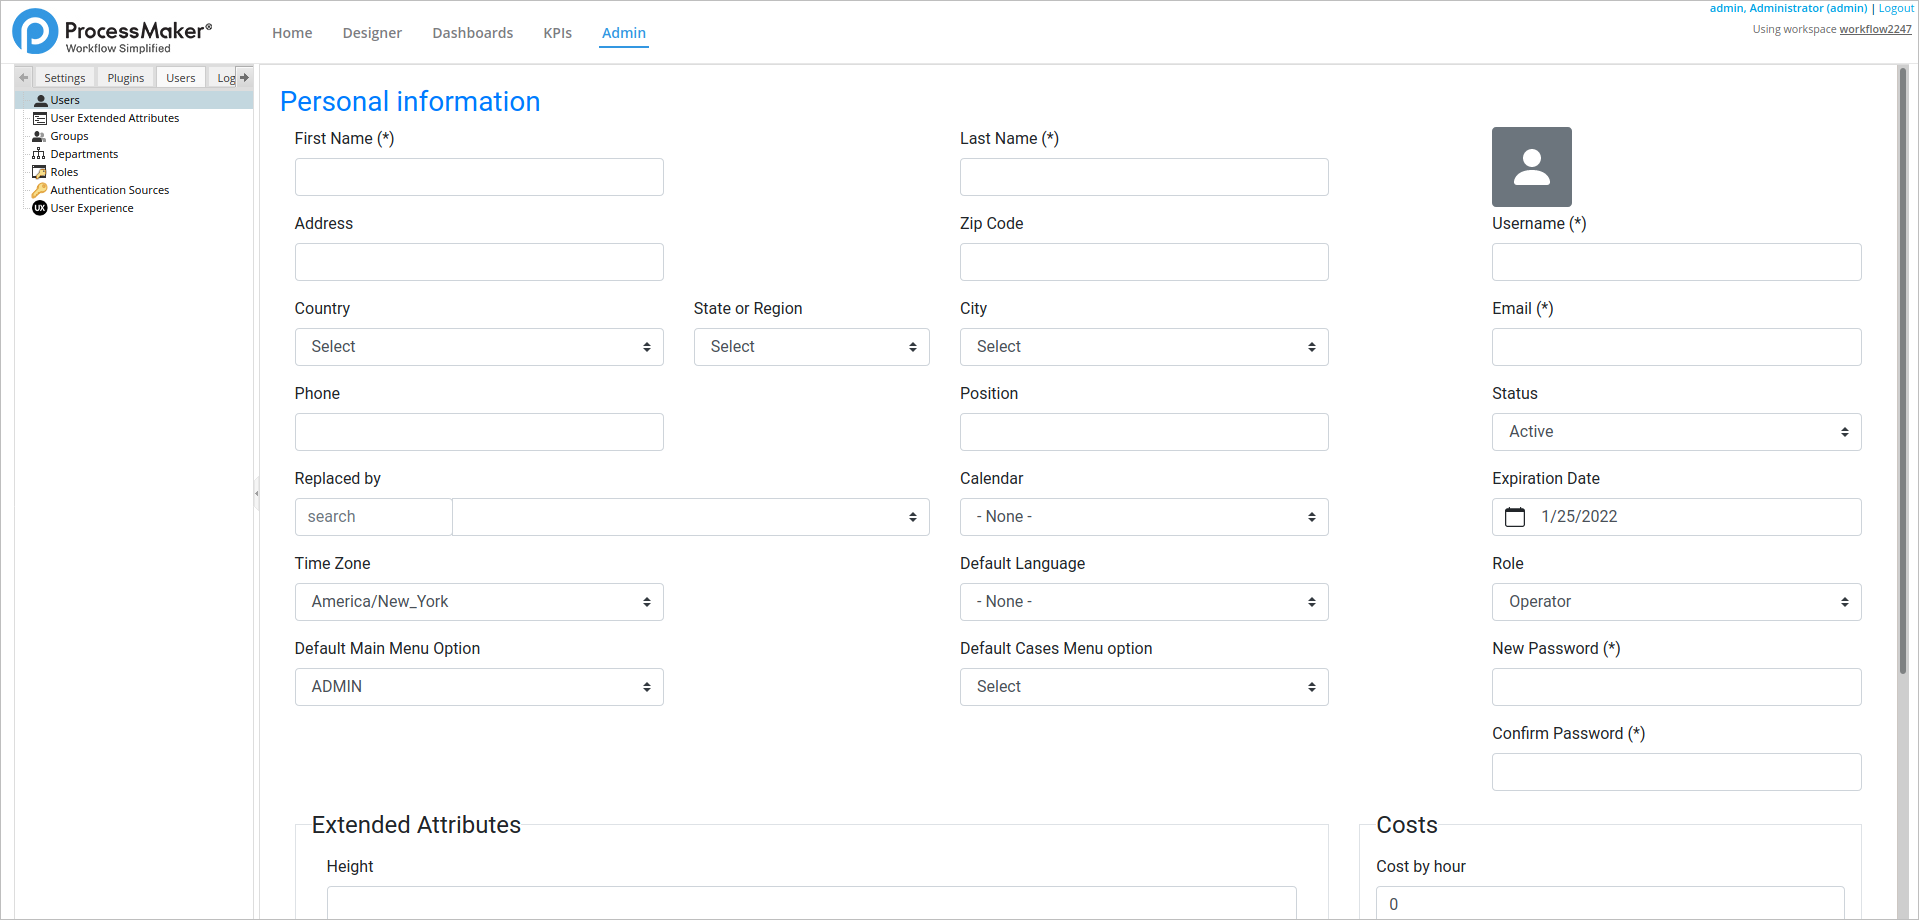Screen dimensions: 1919x920
Task: Click the Groups icon in sidebar
Action: (x=39, y=136)
